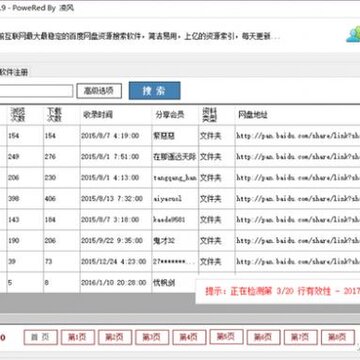Sort by 收录时间 column header
The width and height of the screenshot is (360, 360).
coord(98,115)
